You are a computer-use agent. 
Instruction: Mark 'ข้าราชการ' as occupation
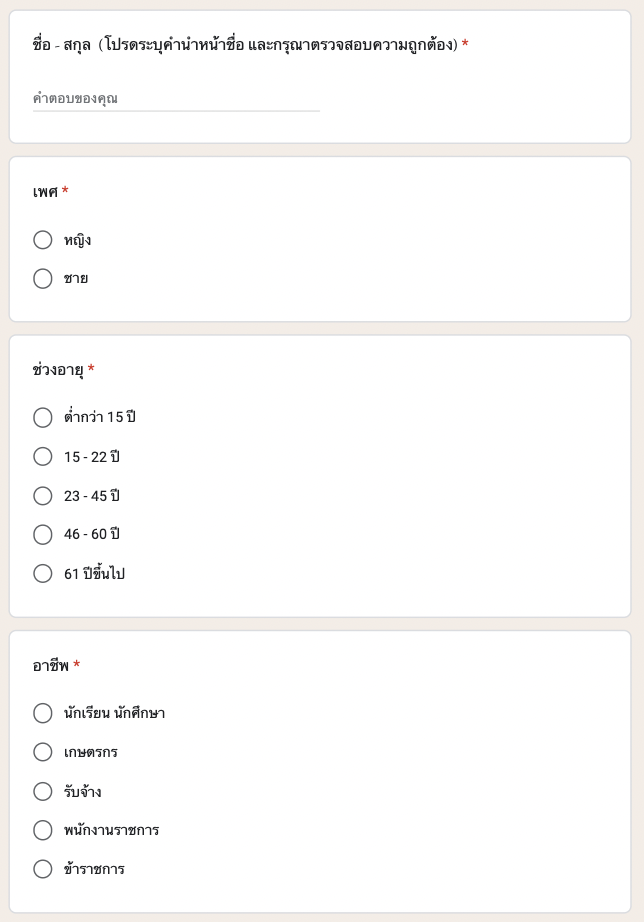click(43, 870)
